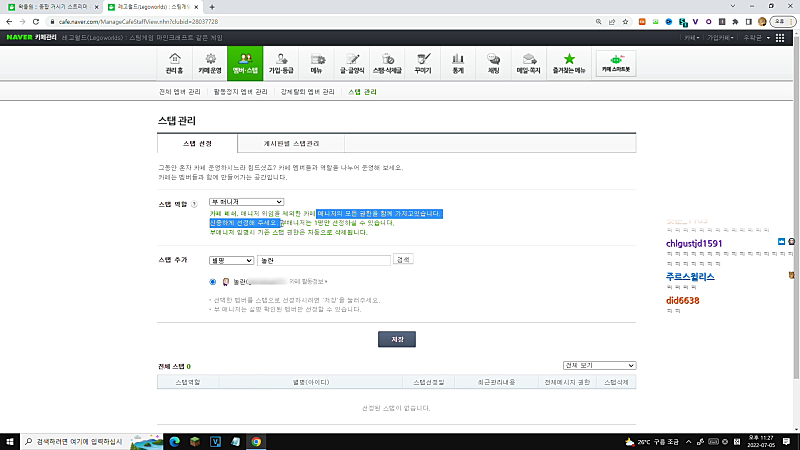
Task: Open the 스탭 역할 role dropdown
Action: (246, 202)
